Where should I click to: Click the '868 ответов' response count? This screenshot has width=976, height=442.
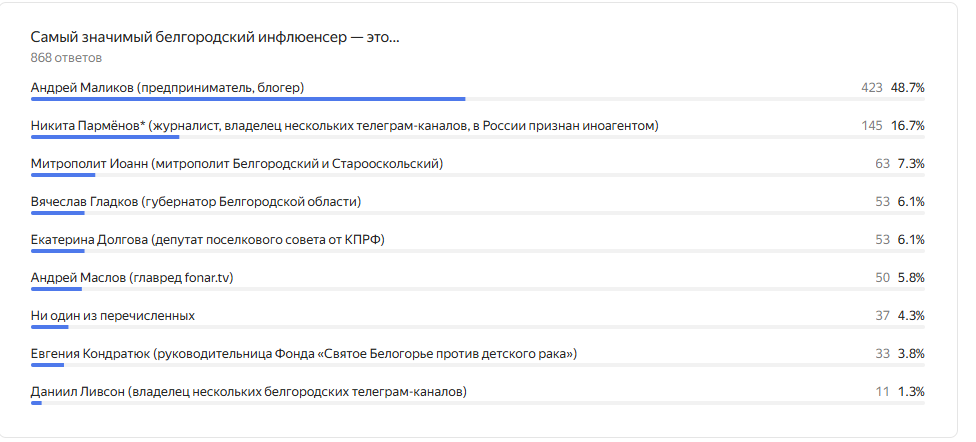coord(66,58)
